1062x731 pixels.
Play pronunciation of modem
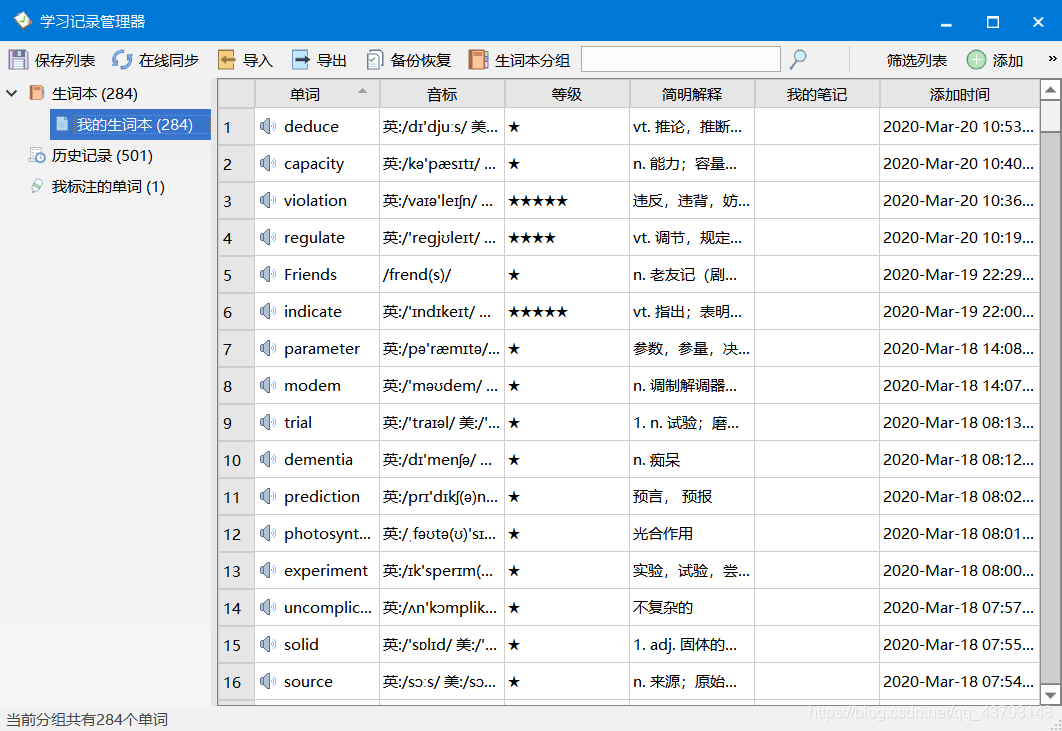click(268, 385)
